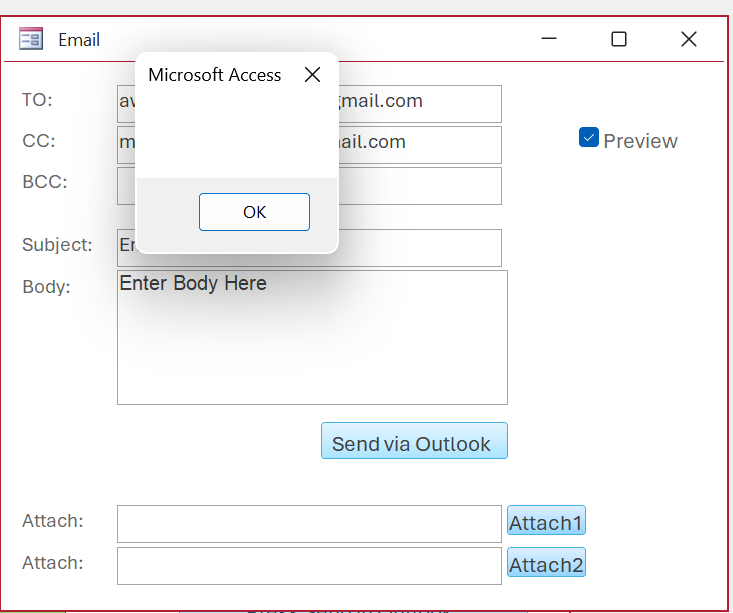Minimize the Email window
733x613 pixels.
pos(549,39)
